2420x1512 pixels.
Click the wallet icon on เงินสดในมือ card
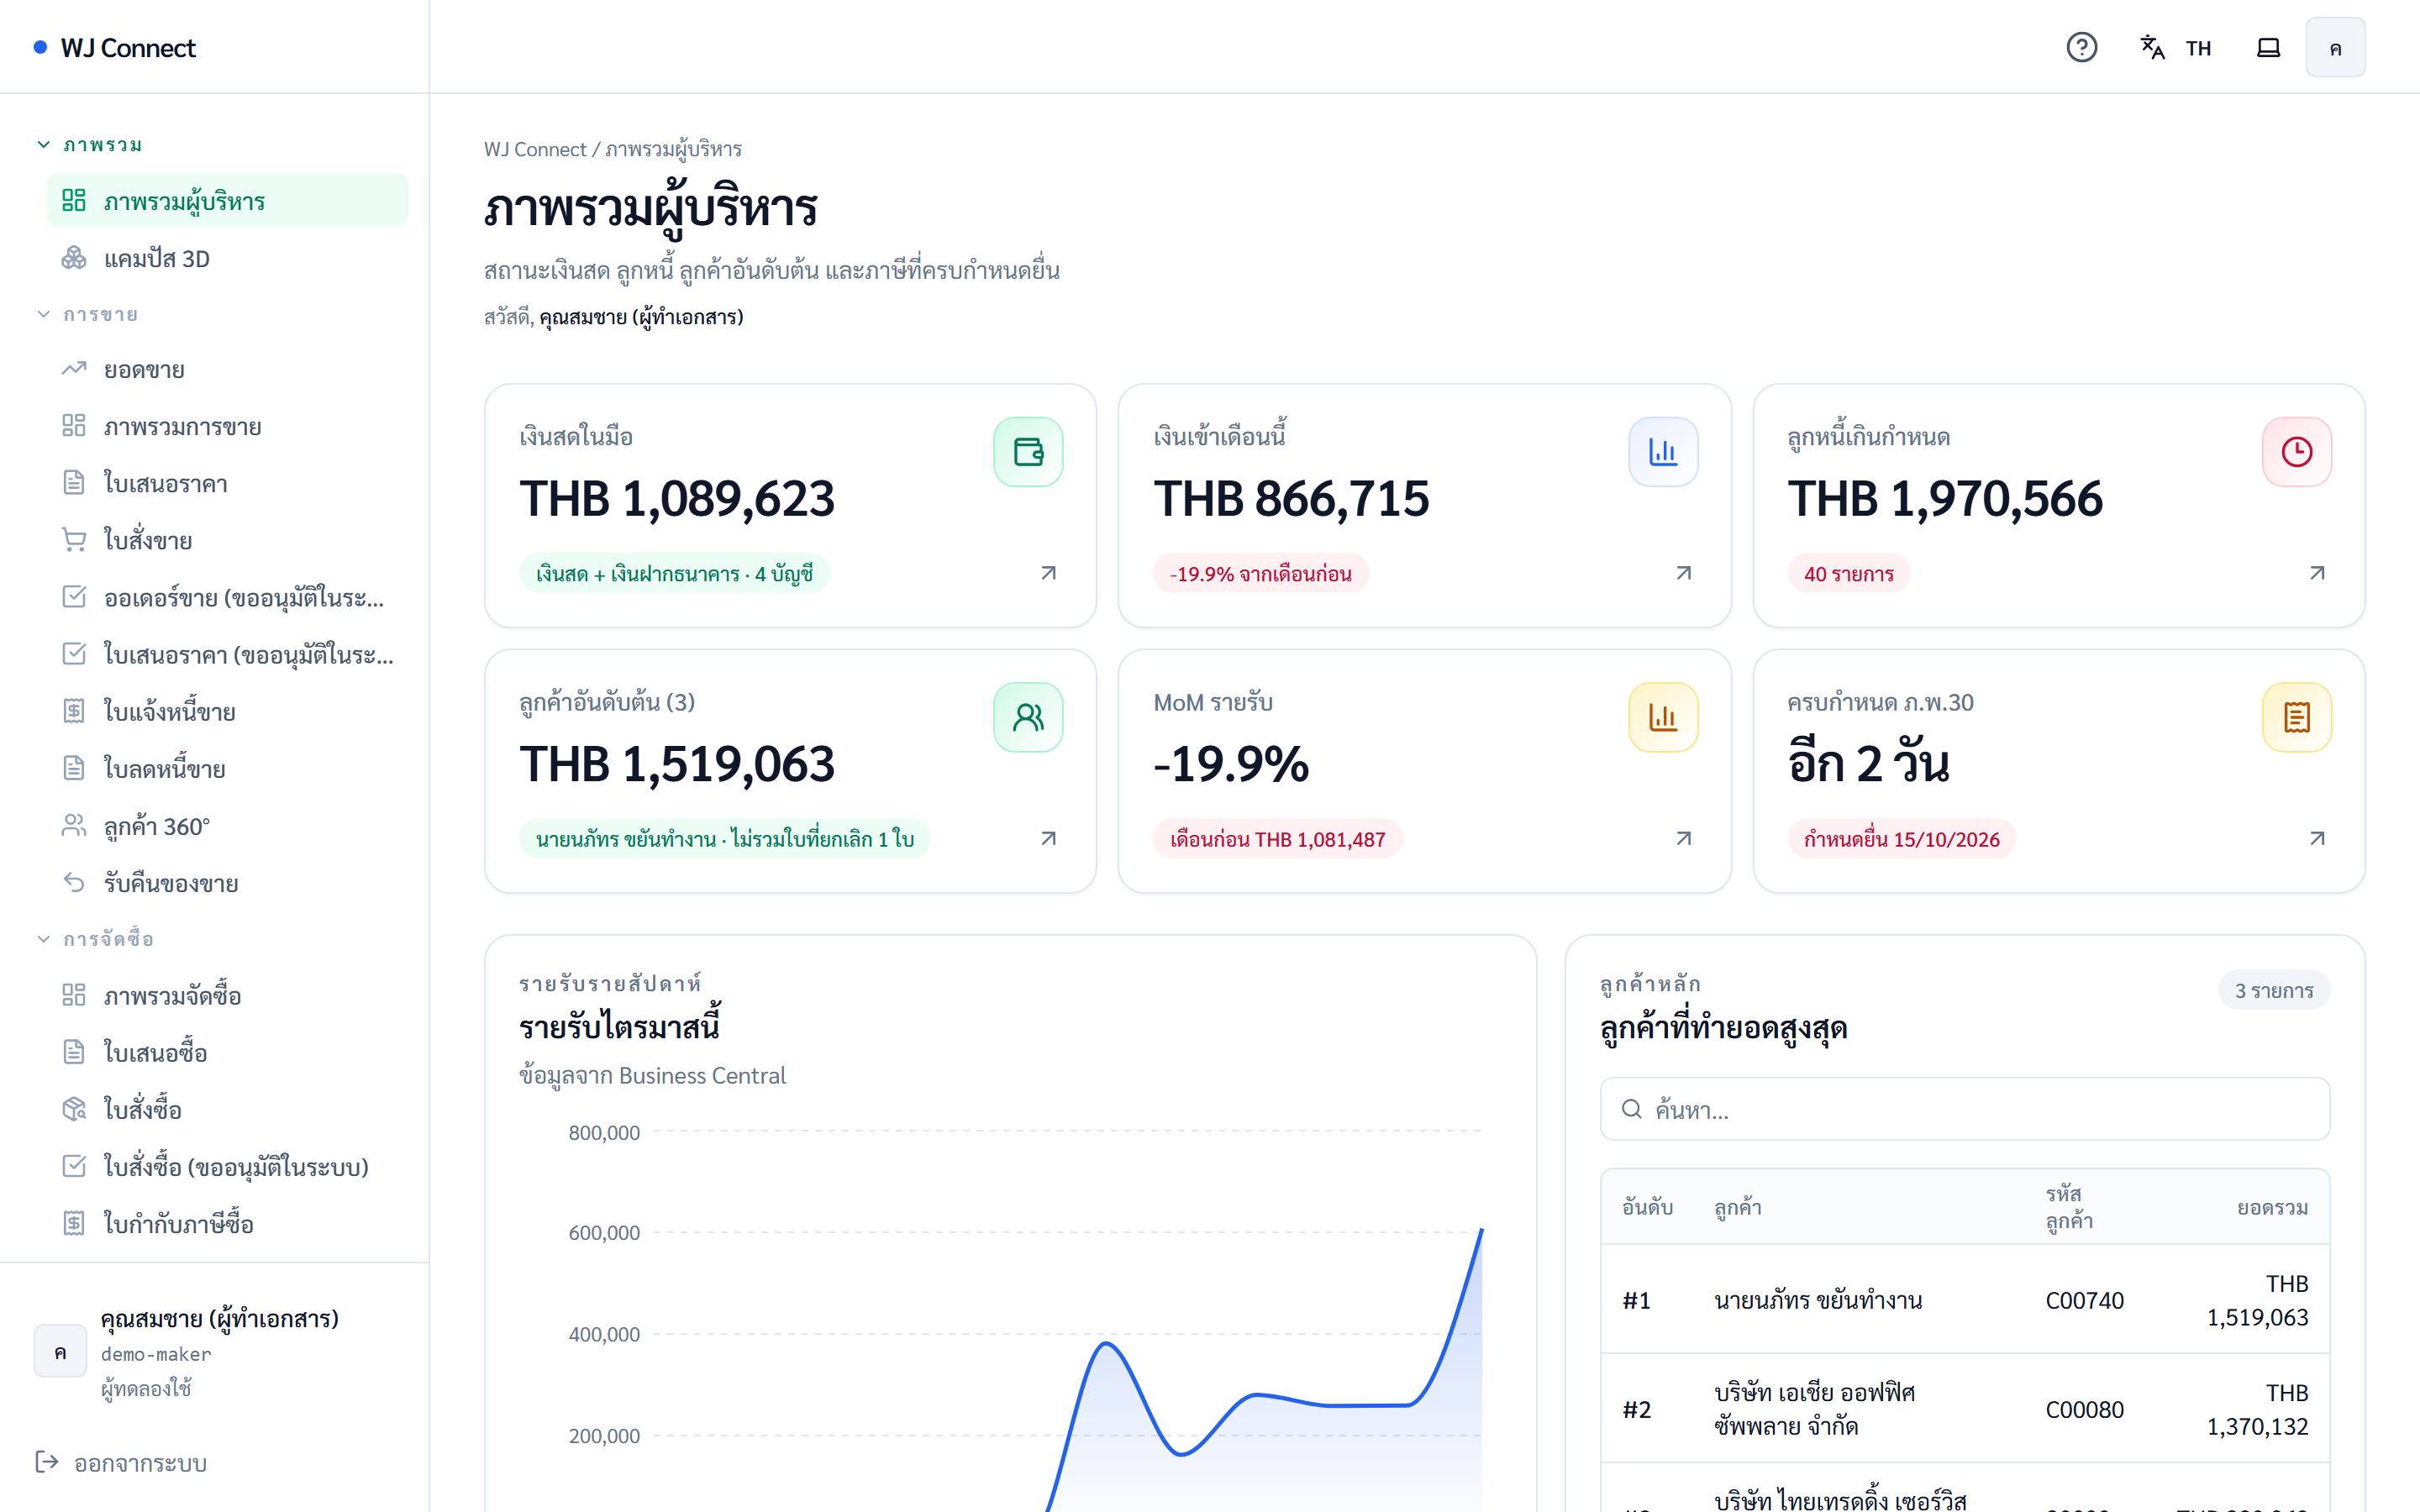(1028, 452)
